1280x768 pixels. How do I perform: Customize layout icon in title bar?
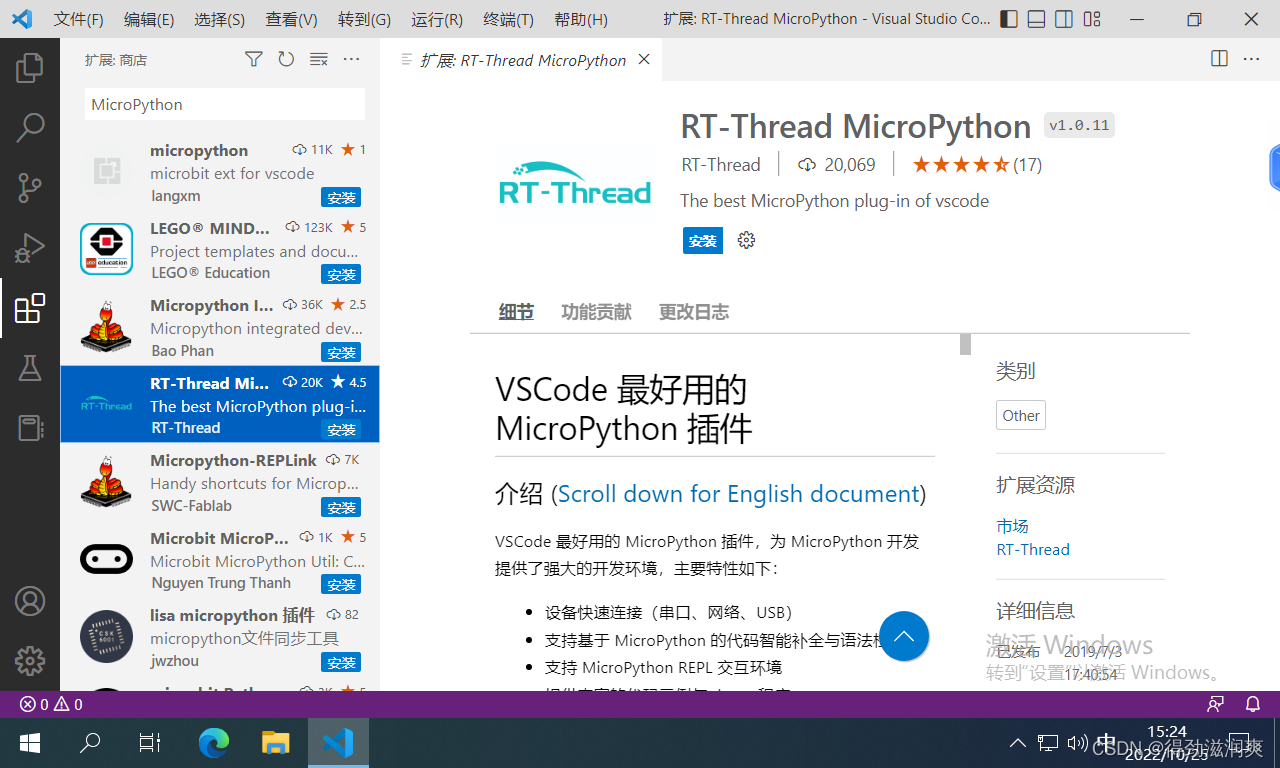[x=1092, y=19]
